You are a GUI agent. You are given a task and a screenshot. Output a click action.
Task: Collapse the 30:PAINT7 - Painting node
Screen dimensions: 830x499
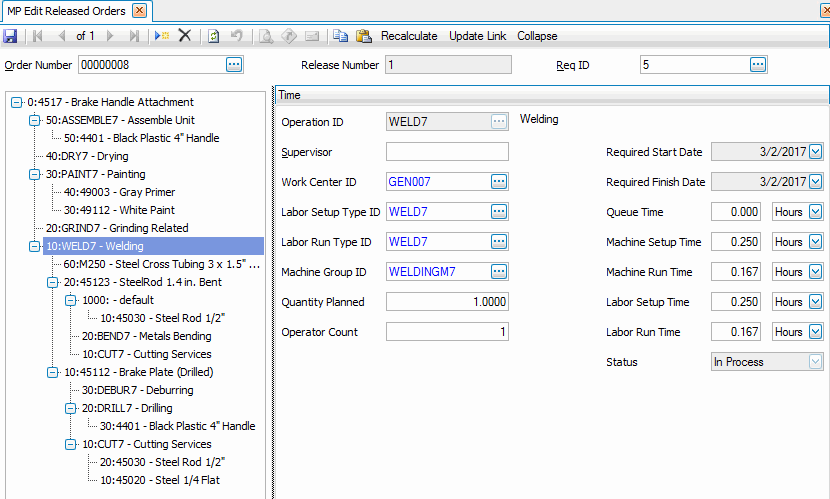coord(37,174)
